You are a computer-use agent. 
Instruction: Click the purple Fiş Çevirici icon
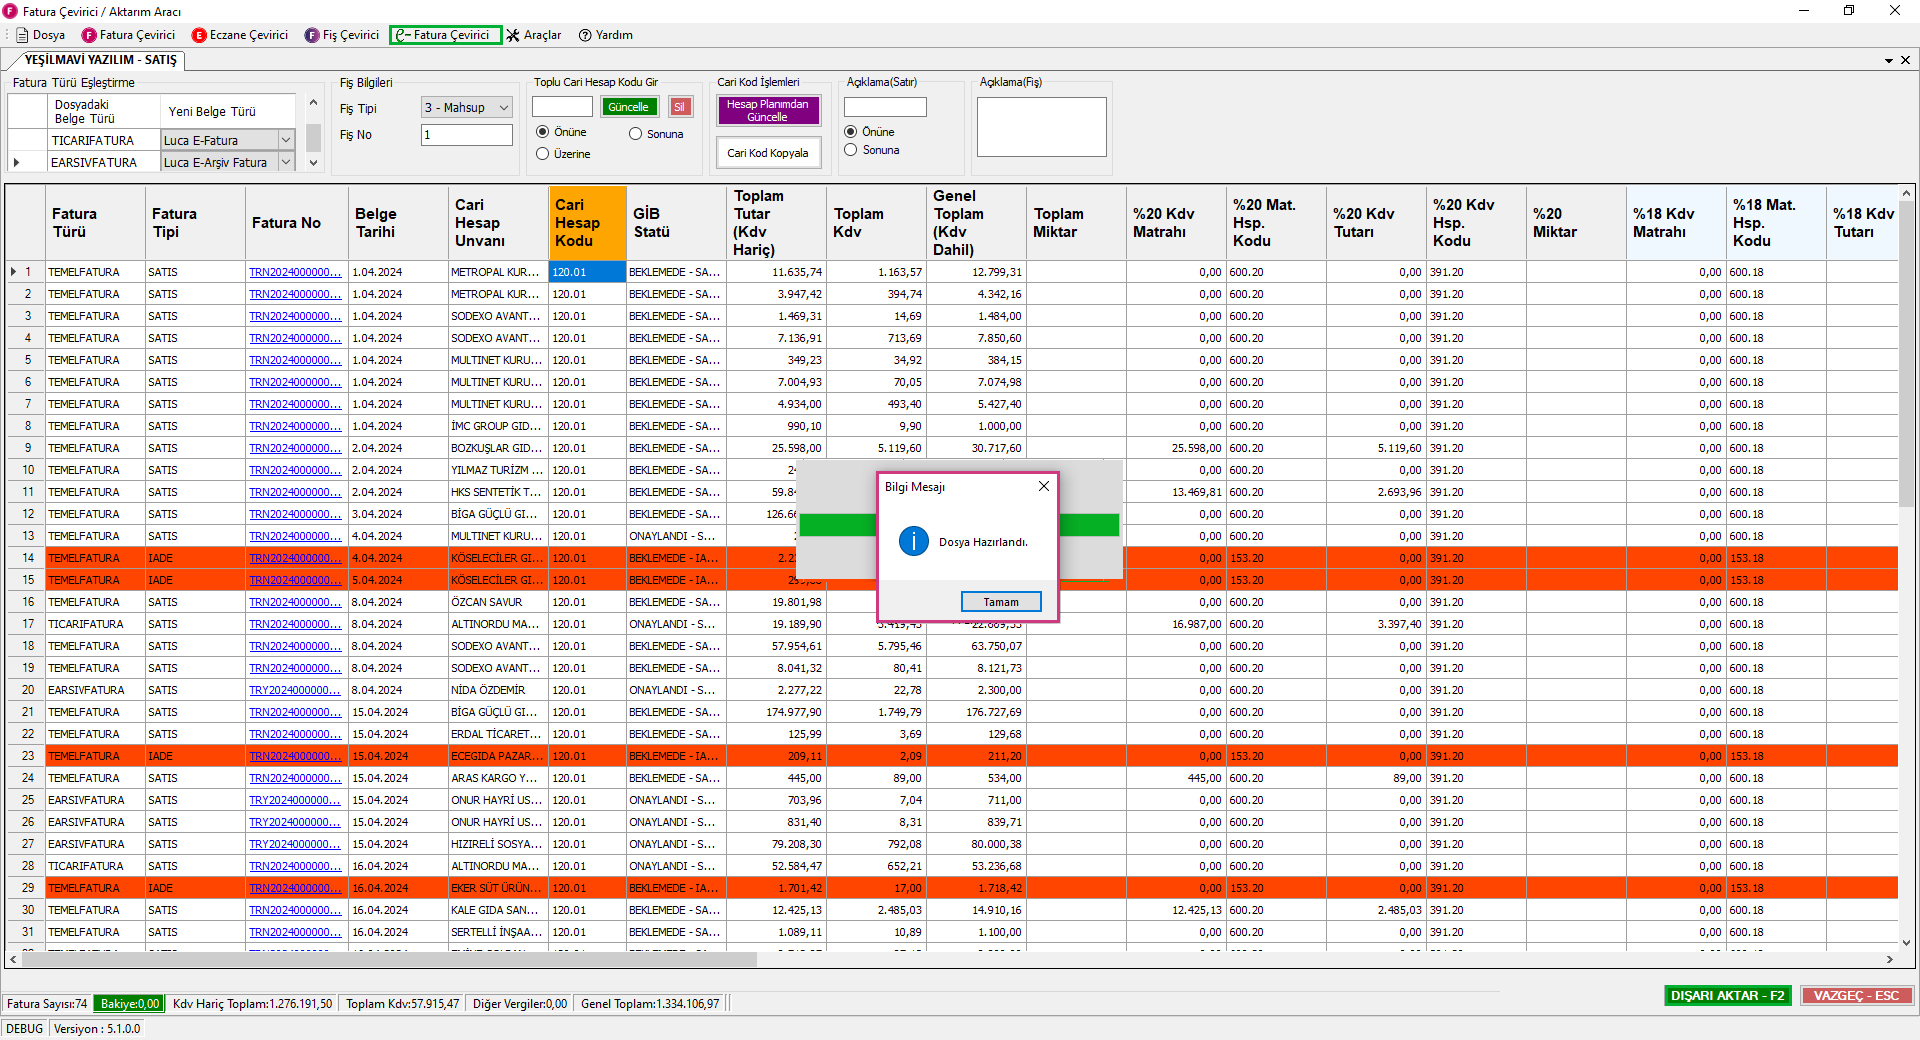[x=312, y=35]
